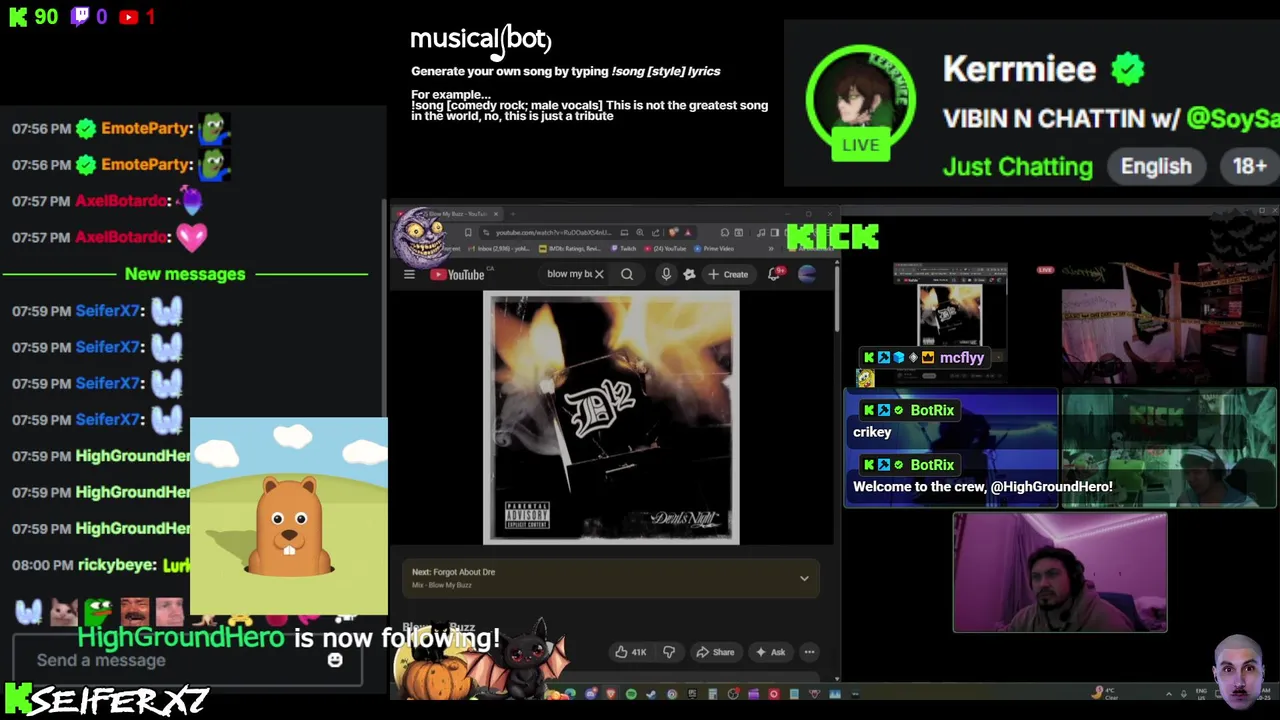Clear the 'blow my bu' search text
Image resolution: width=1280 pixels, height=720 pixels.
click(x=599, y=274)
